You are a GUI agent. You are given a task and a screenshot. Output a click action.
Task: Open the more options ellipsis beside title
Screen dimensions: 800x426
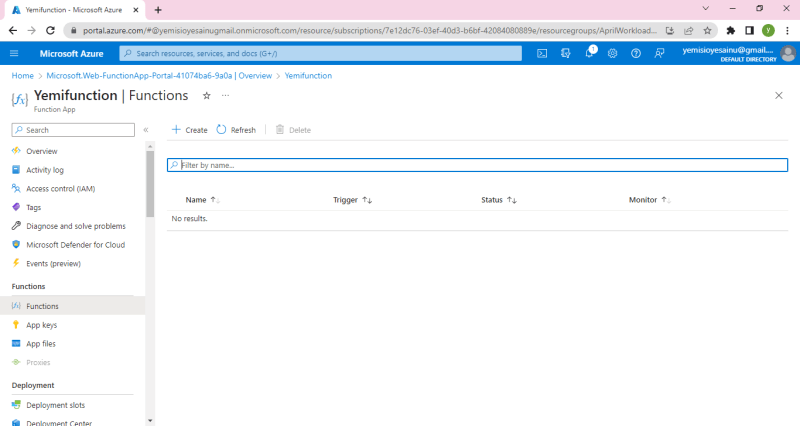(226, 95)
